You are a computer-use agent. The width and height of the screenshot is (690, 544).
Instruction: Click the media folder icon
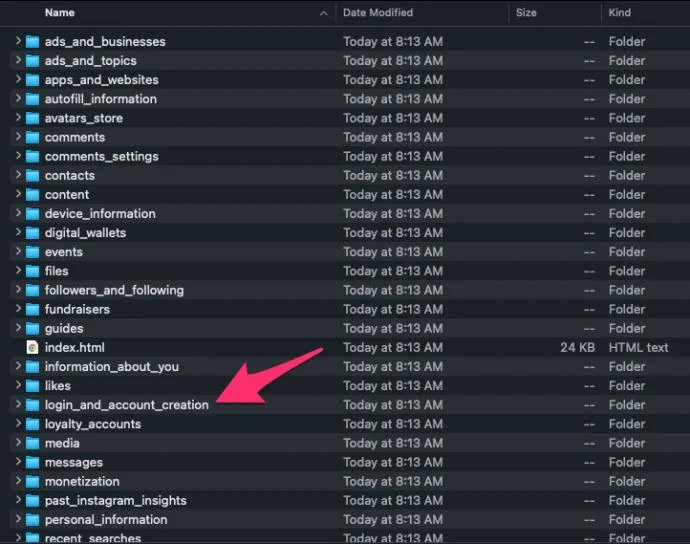coord(33,443)
